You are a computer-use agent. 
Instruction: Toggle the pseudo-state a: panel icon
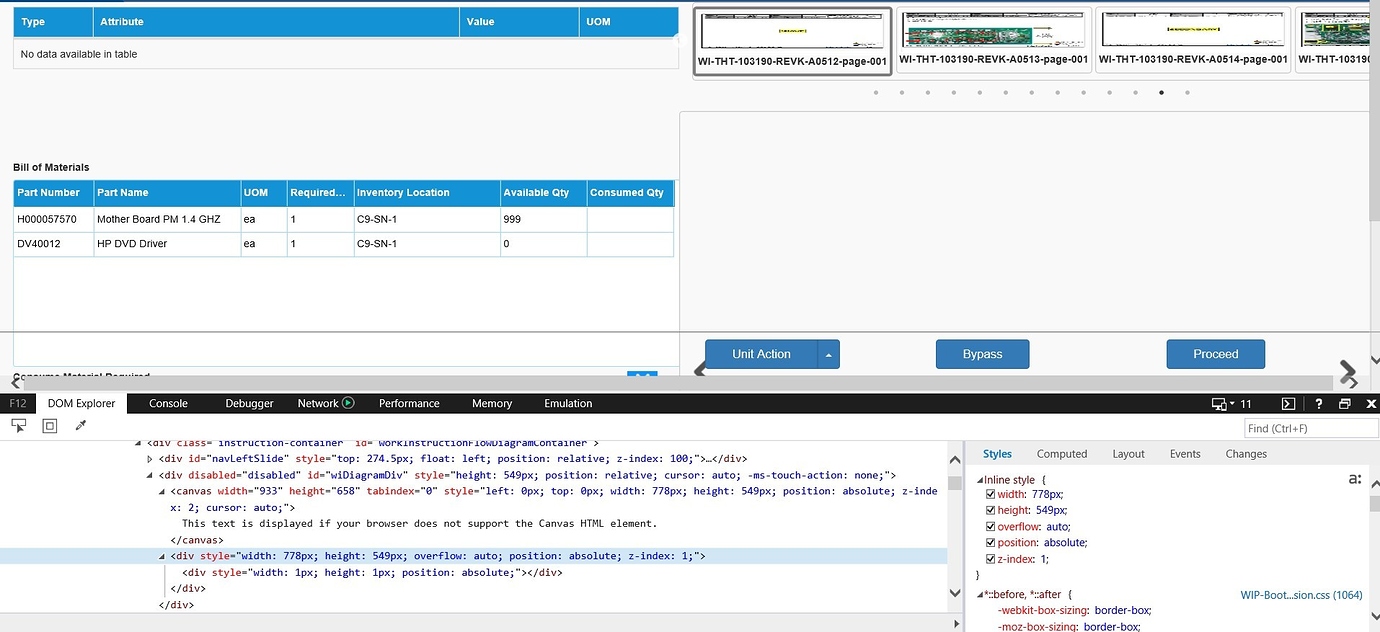[x=1355, y=480]
